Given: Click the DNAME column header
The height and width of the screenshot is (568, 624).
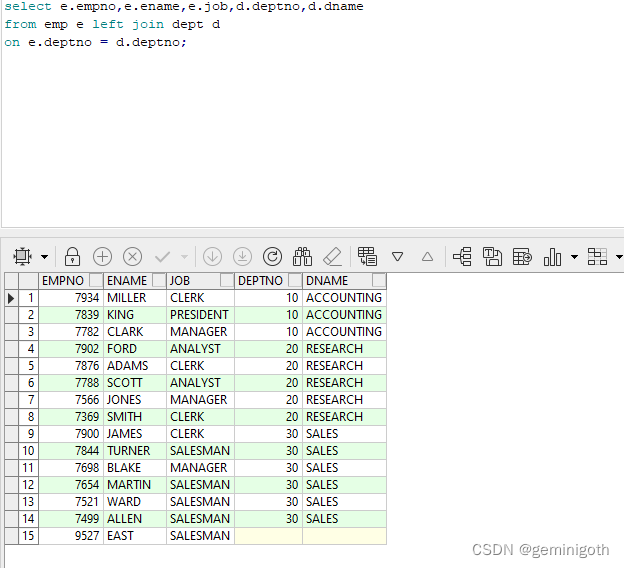Looking at the screenshot, I should pyautogui.click(x=344, y=281).
